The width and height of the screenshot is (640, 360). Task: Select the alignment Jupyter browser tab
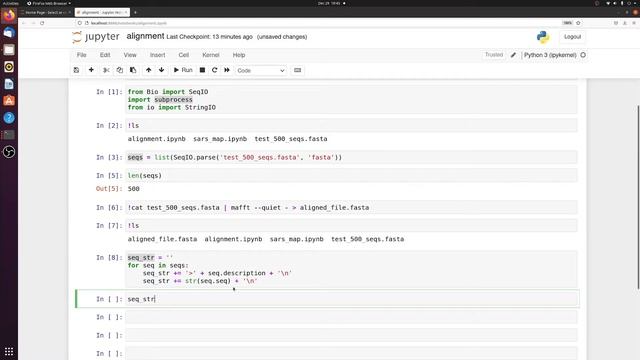pyautogui.click(x=102, y=13)
